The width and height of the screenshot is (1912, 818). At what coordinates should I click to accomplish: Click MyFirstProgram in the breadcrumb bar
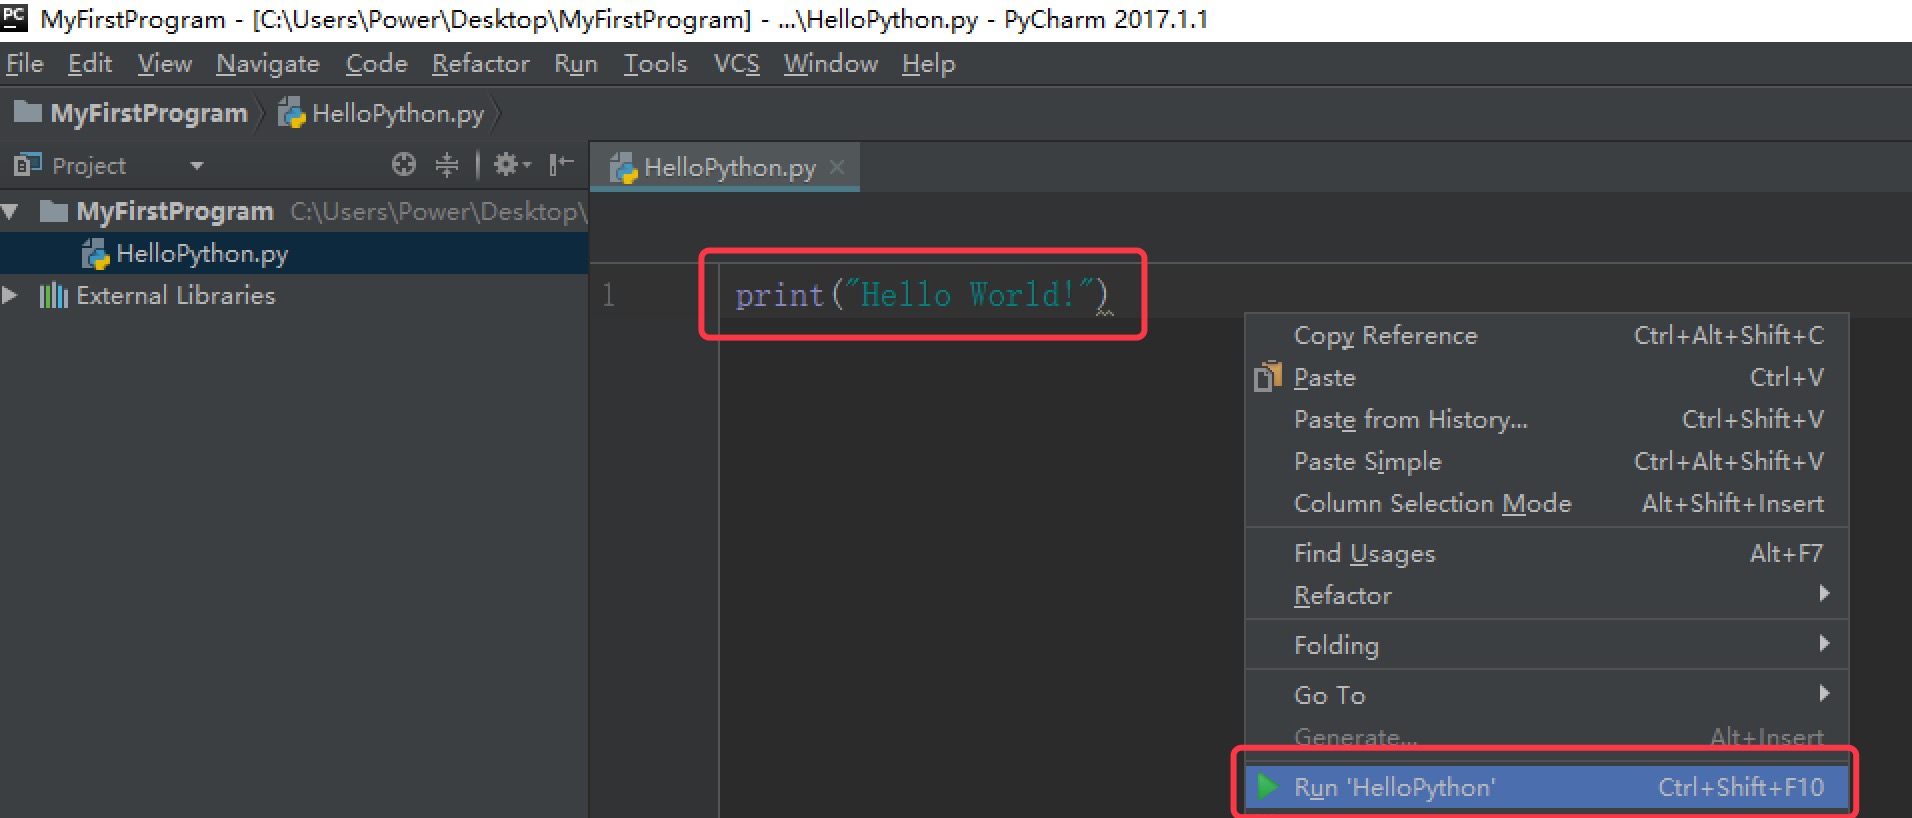(x=149, y=114)
